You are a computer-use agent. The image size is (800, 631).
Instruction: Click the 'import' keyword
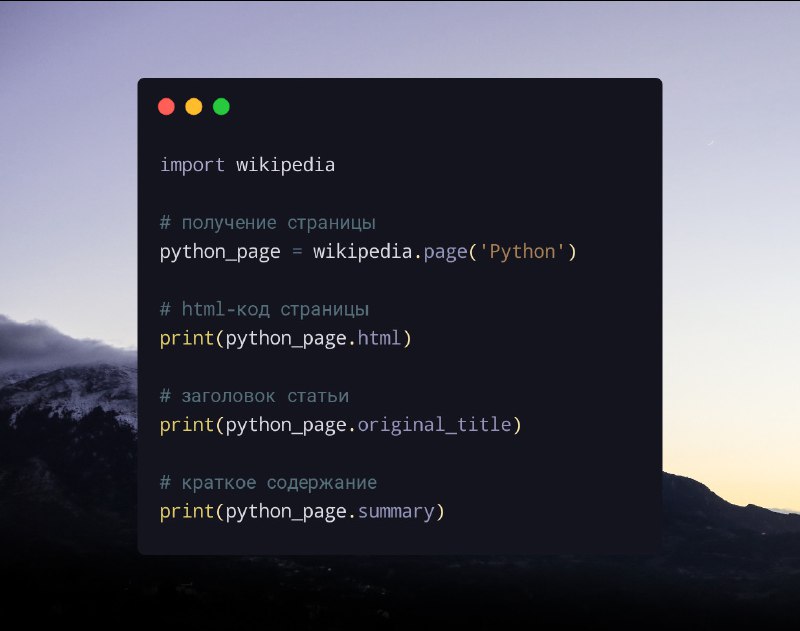[x=192, y=165]
